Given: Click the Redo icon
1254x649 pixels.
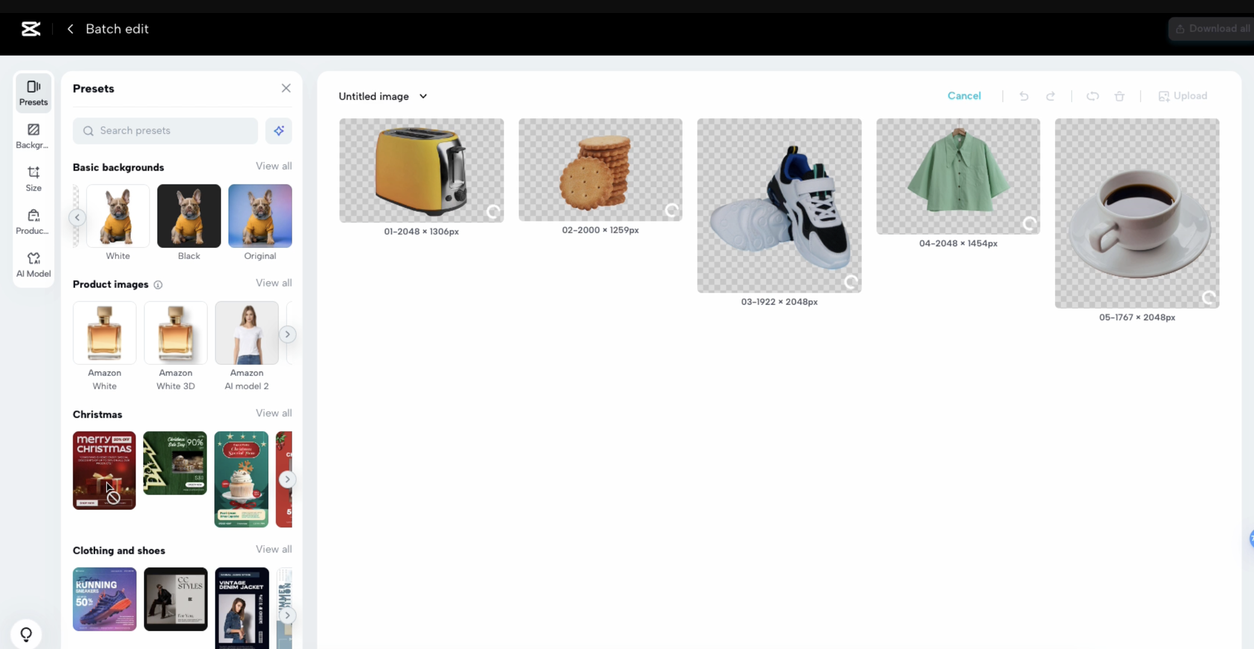Looking at the screenshot, I should [x=1050, y=96].
